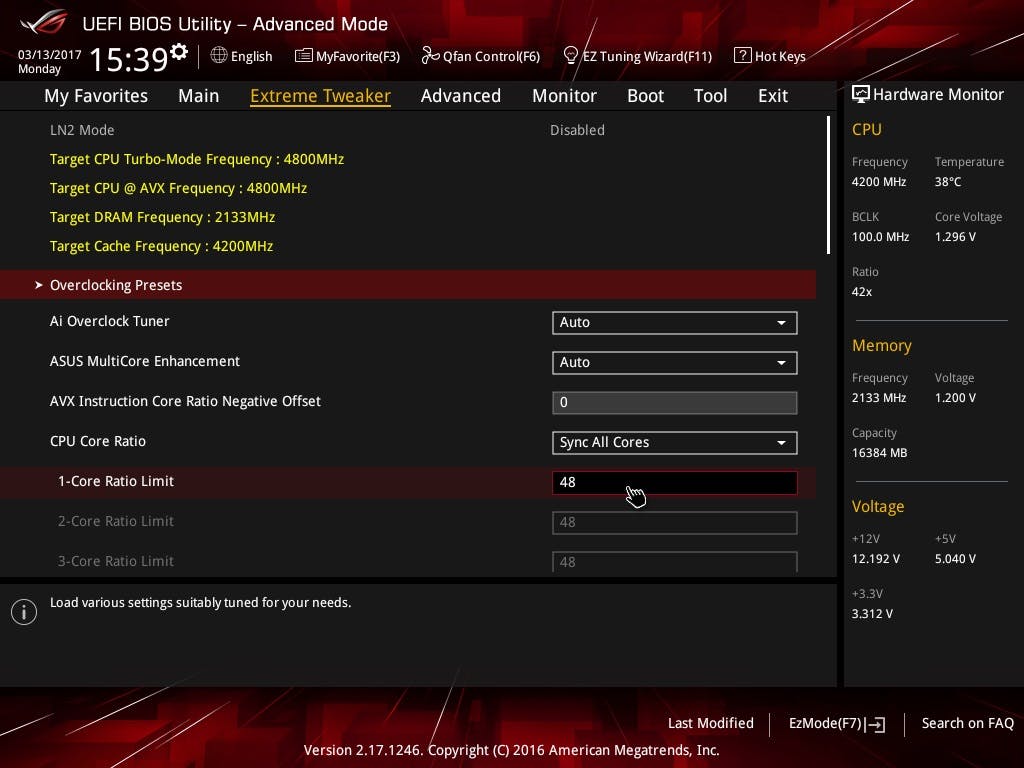Click the info icon in the help area
Image resolution: width=1024 pixels, height=768 pixels.
(24, 611)
